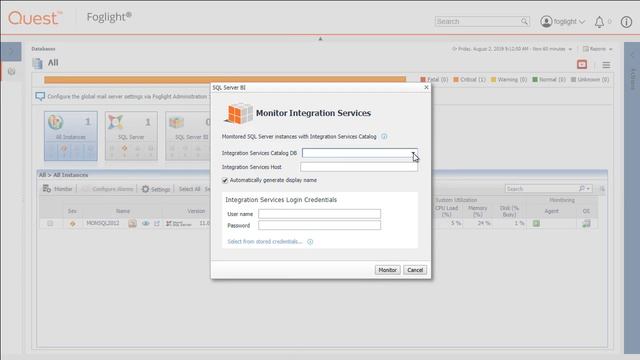640x360 pixels.
Task: Expand the left navigation panel arrow
Action: pos(11,51)
